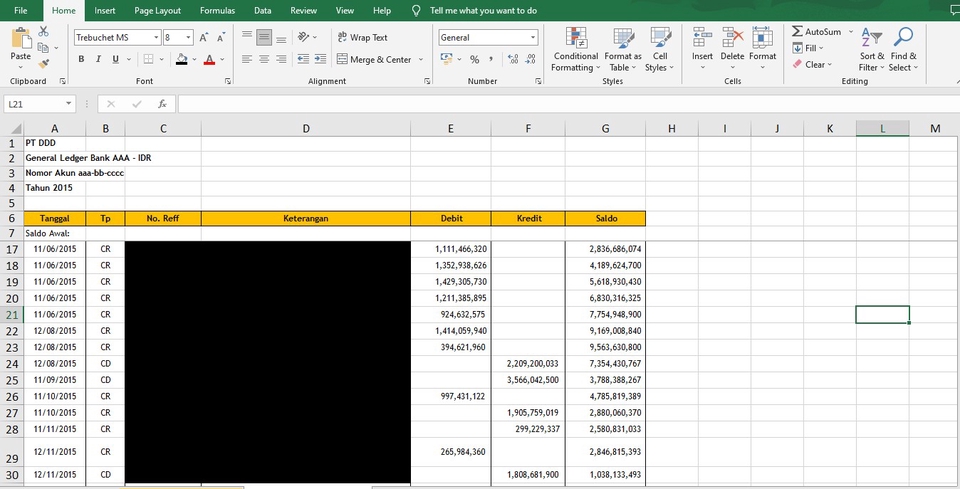Align text left

coord(247,59)
